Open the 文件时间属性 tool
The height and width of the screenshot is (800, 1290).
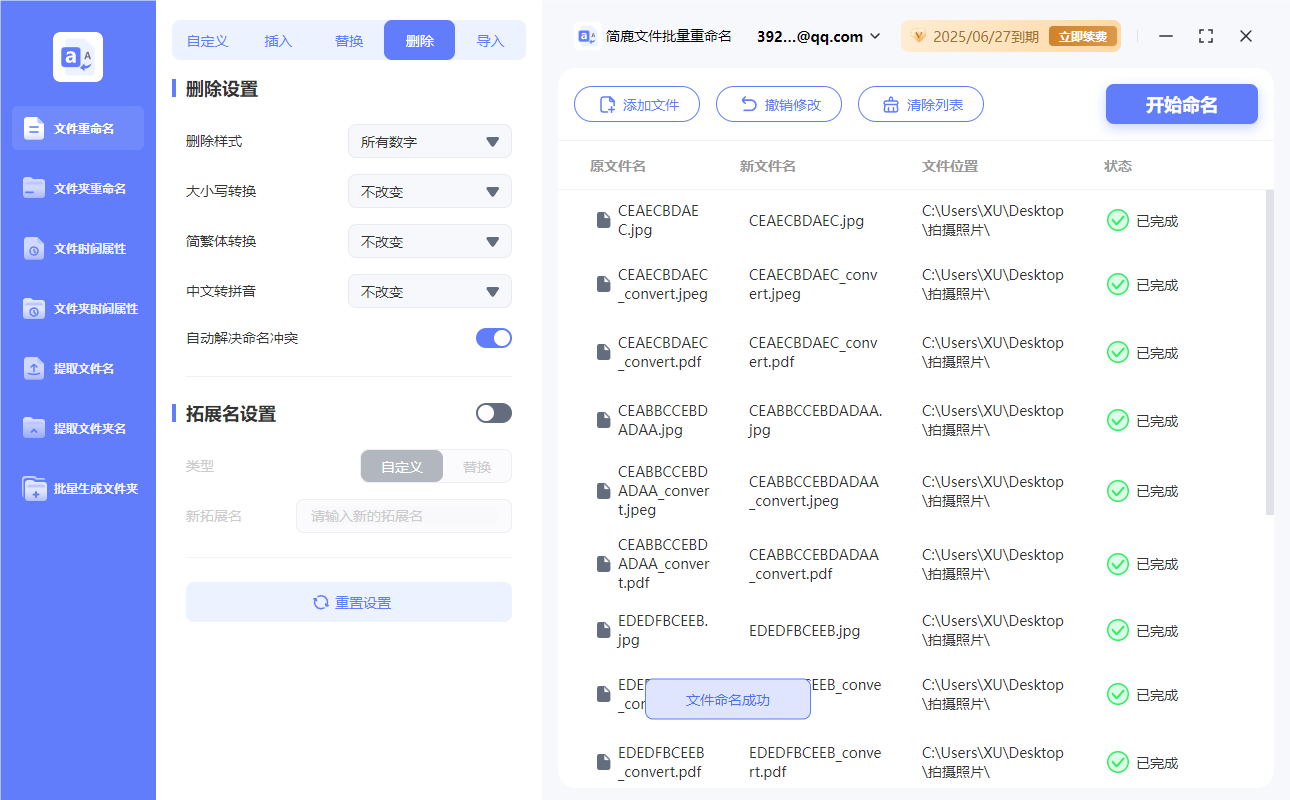(x=77, y=248)
